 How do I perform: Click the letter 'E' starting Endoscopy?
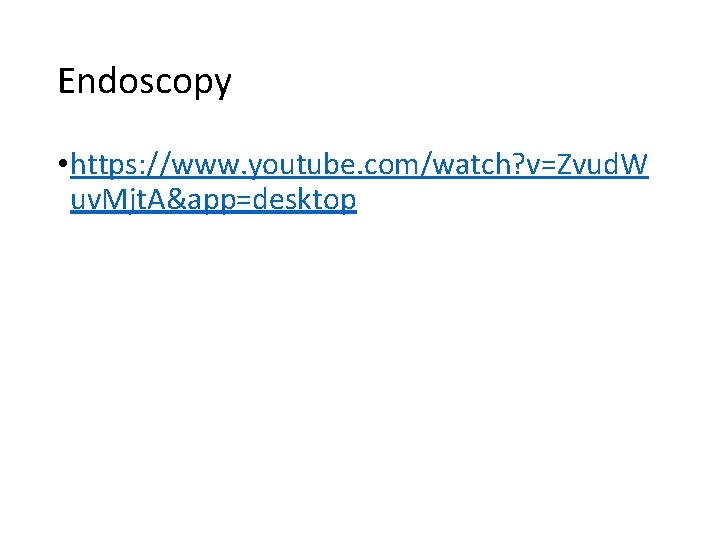66,80
